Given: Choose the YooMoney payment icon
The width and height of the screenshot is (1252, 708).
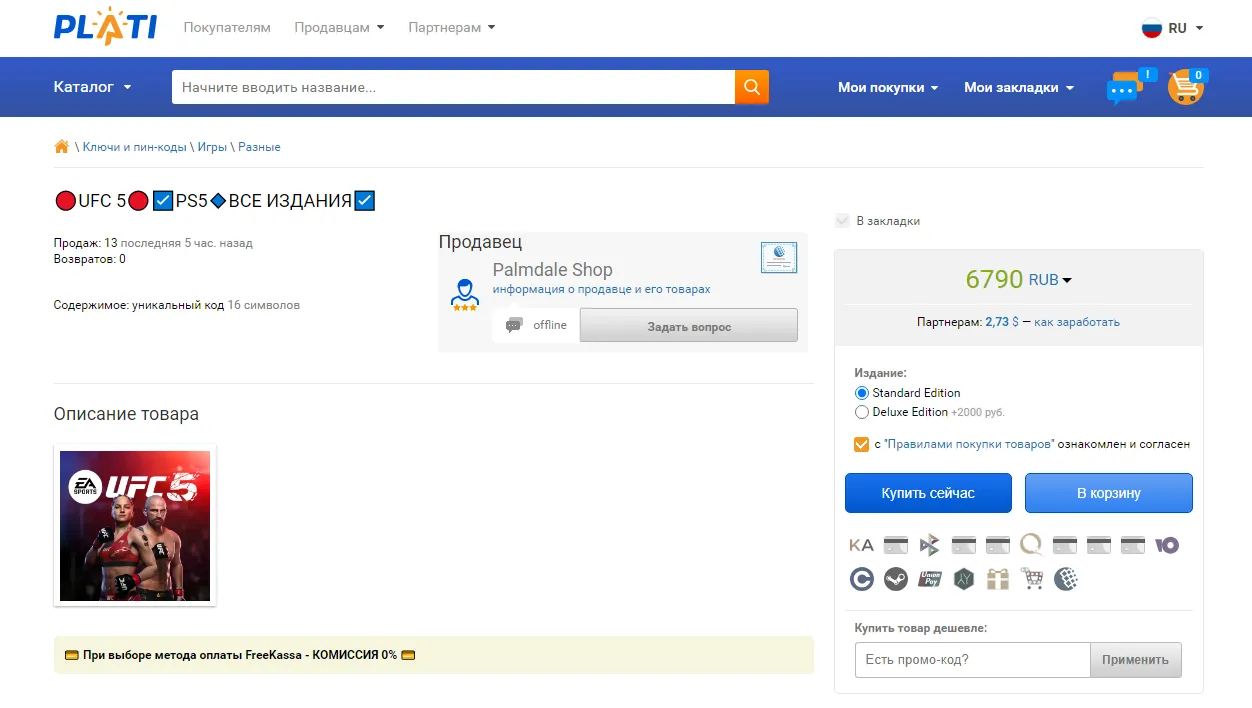Looking at the screenshot, I should (x=1167, y=545).
